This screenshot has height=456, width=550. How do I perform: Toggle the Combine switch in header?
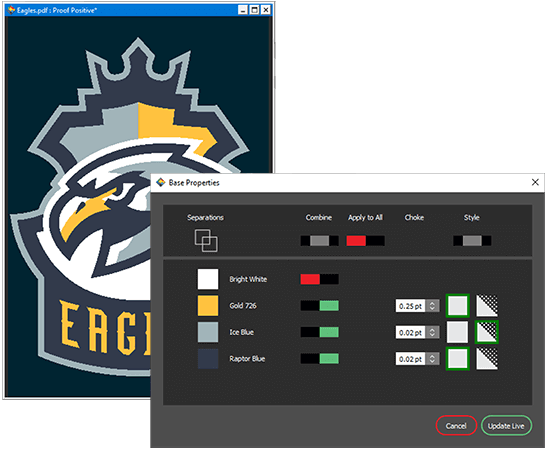coord(319,241)
